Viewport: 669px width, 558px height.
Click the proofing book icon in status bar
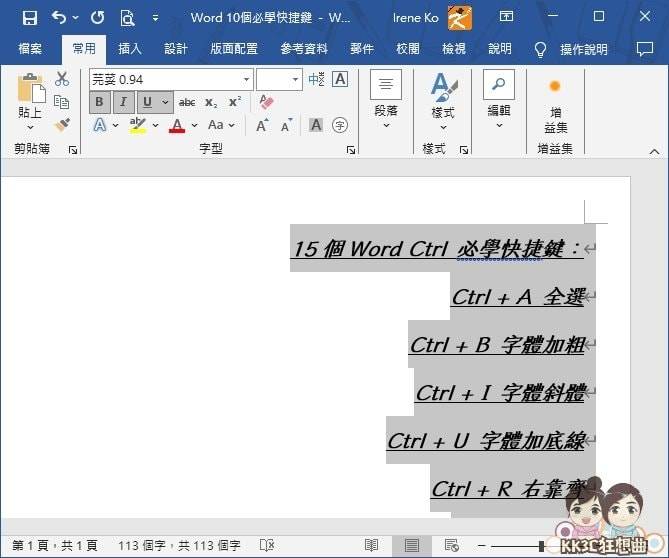point(267,545)
